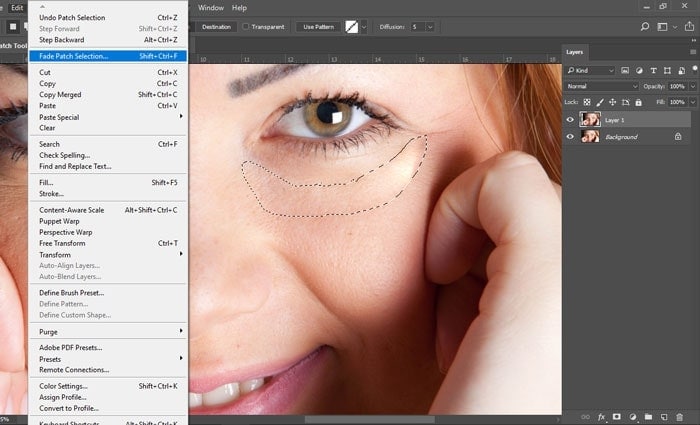Screen dimensions: 700x425
Task: Click New selection square icon in options bar
Action: tap(13, 27)
